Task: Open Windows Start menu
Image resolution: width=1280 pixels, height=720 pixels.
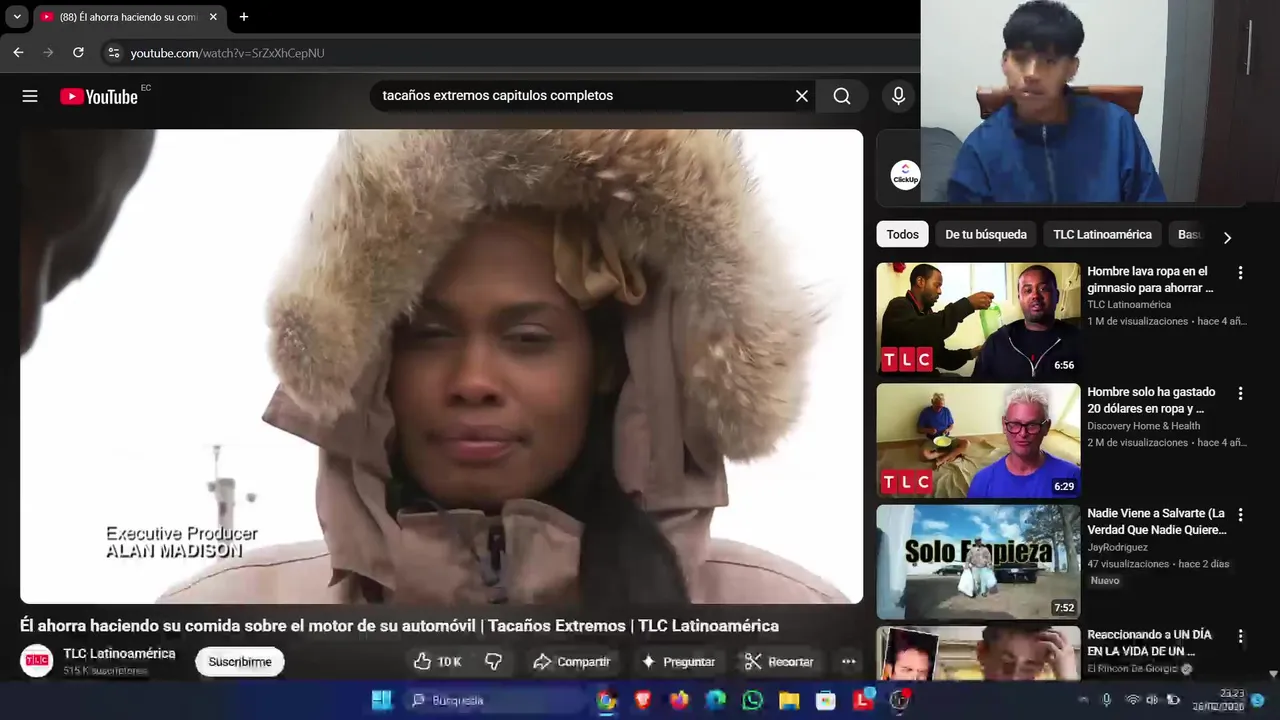Action: pos(382,700)
